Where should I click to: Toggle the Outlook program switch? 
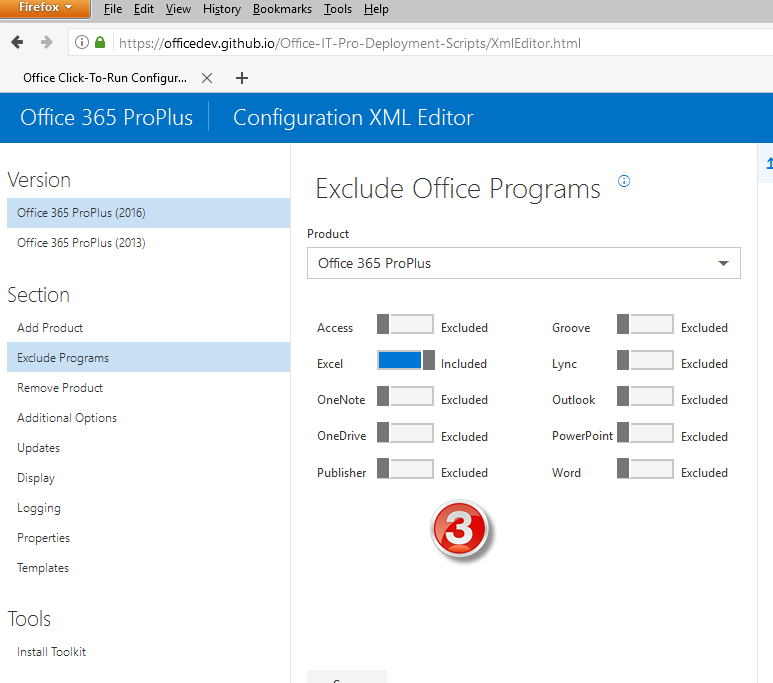pos(645,396)
